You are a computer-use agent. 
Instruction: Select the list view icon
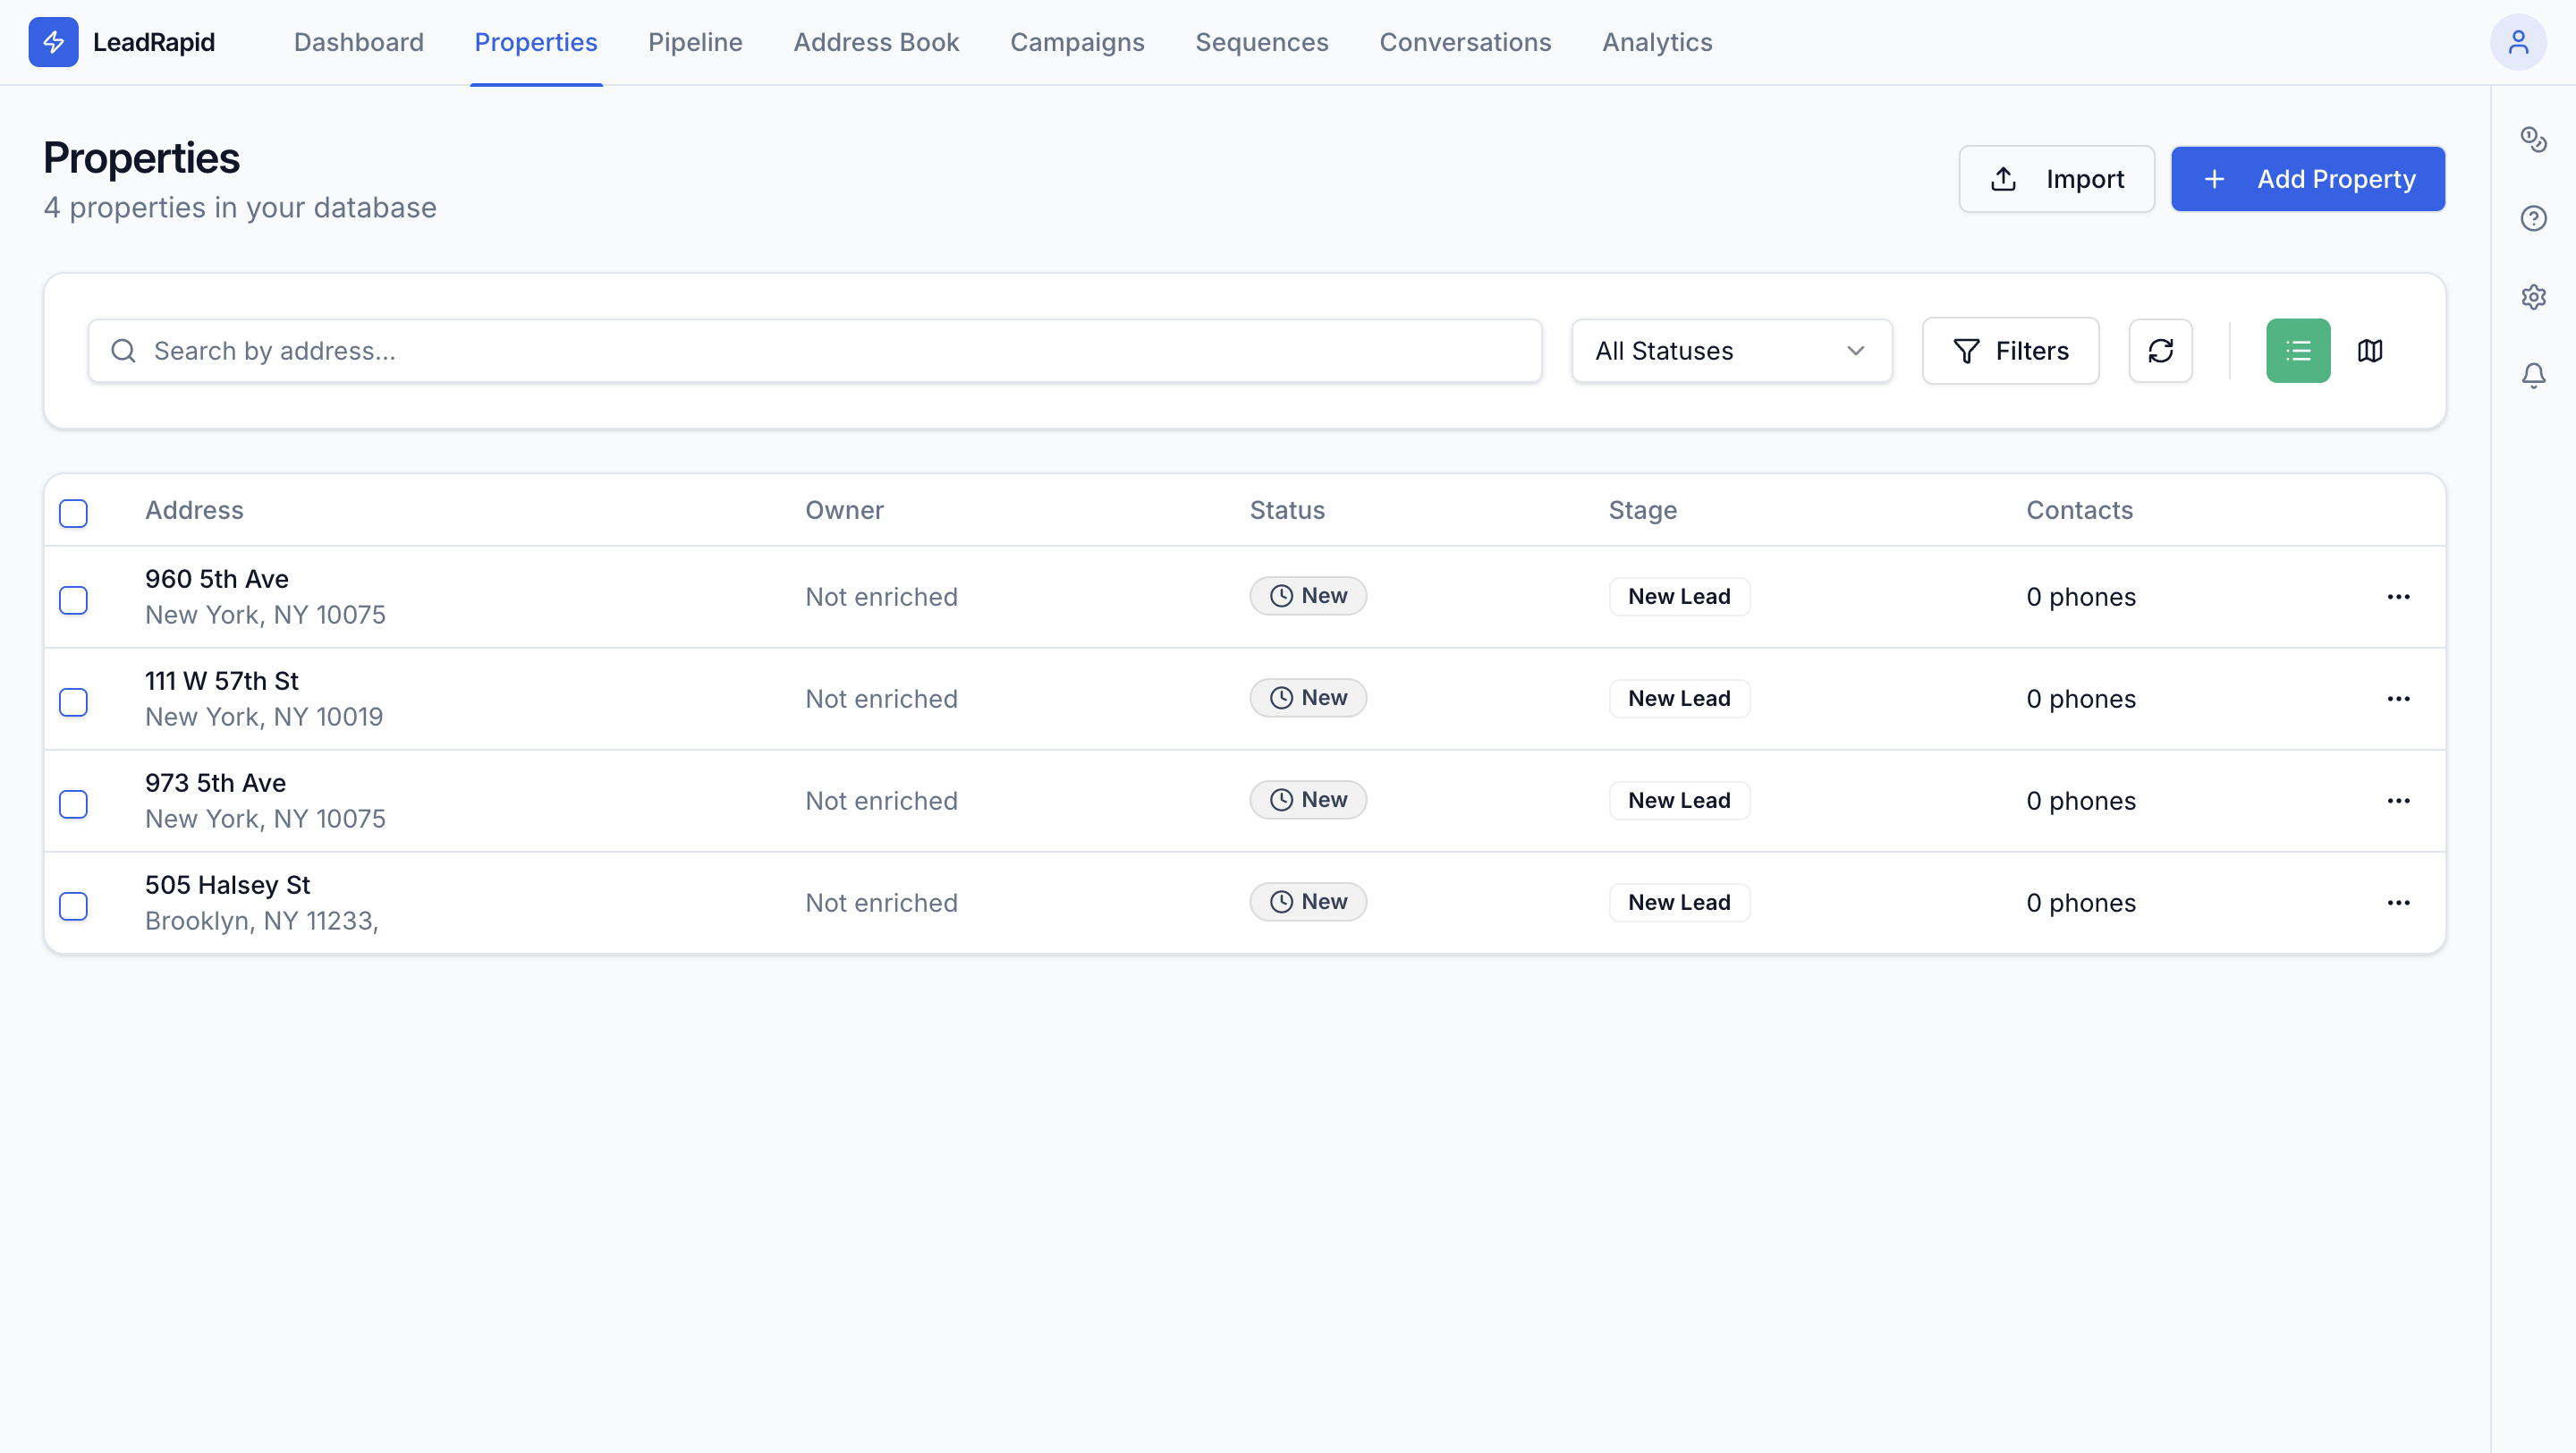click(x=2297, y=350)
